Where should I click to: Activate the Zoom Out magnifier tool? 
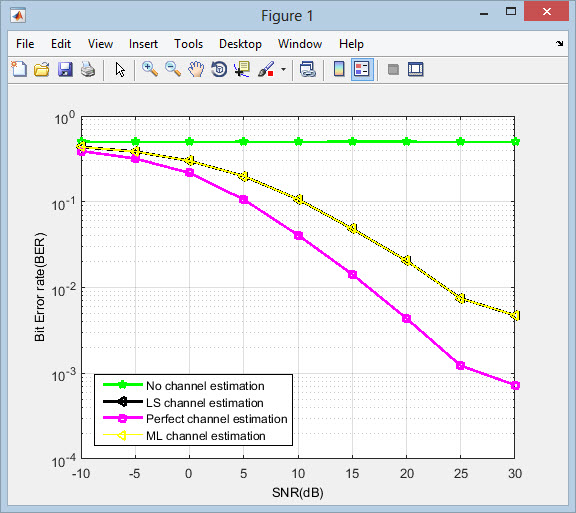(173, 69)
